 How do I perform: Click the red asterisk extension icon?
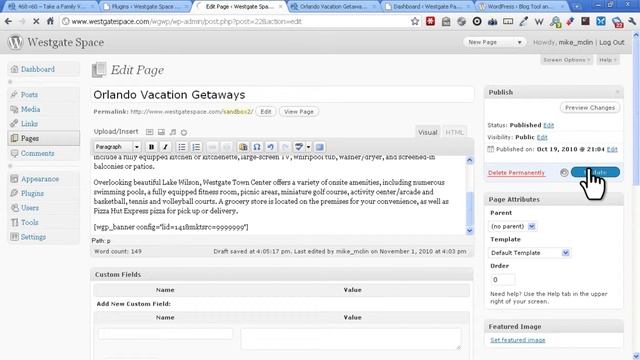[x=430, y=21]
